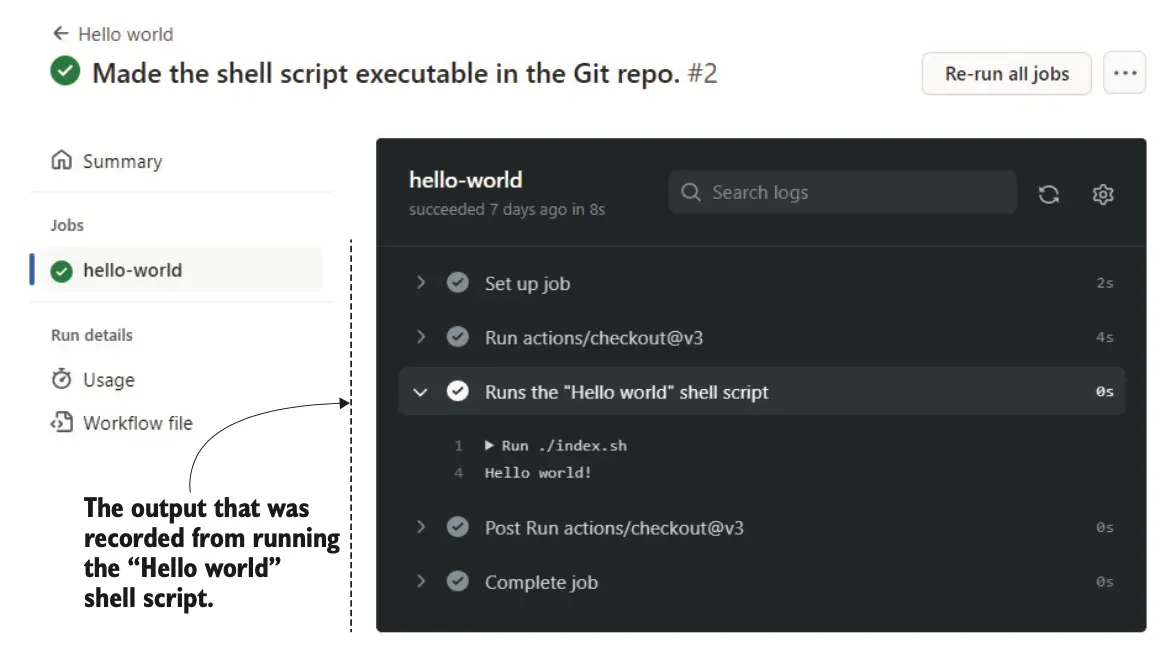1168x664 pixels.
Task: Click the Summary home icon
Action: coord(62,161)
